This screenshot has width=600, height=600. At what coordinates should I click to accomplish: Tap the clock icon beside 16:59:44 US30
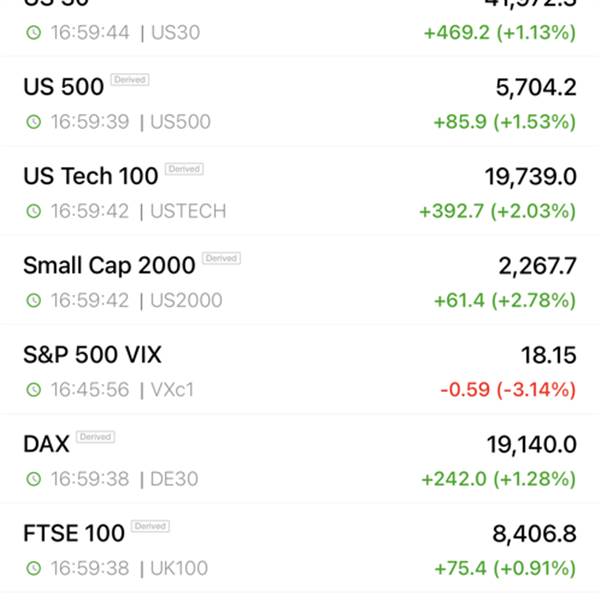pos(34,33)
